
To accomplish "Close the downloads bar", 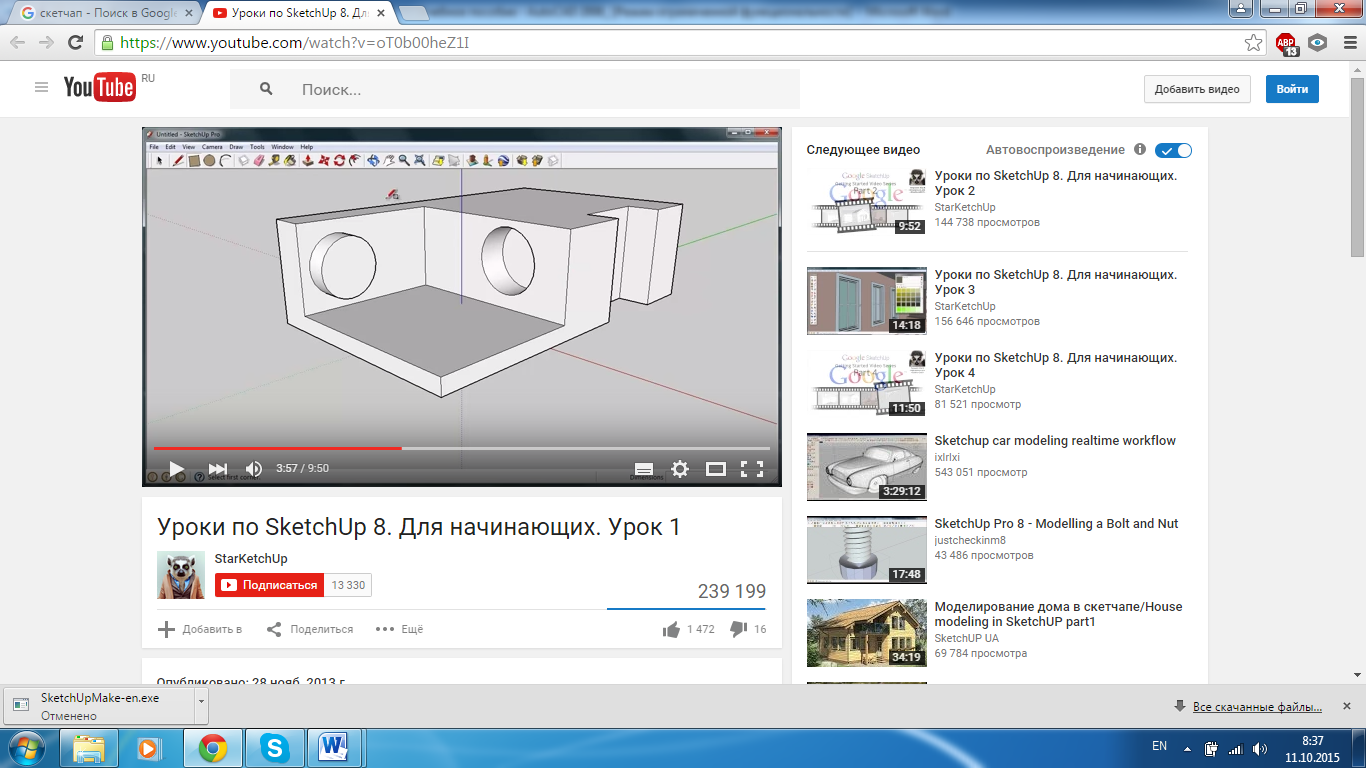I will 1347,707.
